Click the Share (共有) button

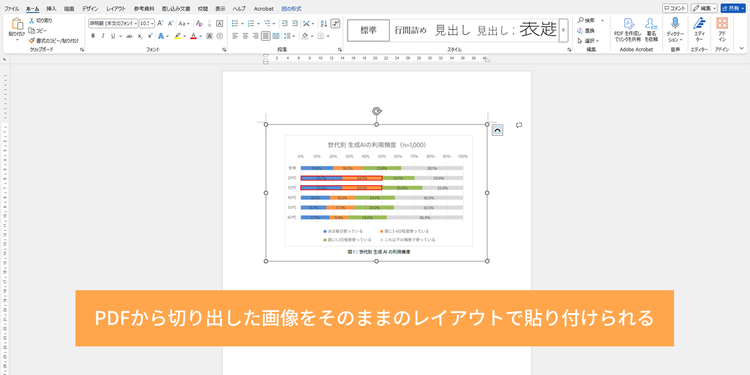click(x=733, y=8)
